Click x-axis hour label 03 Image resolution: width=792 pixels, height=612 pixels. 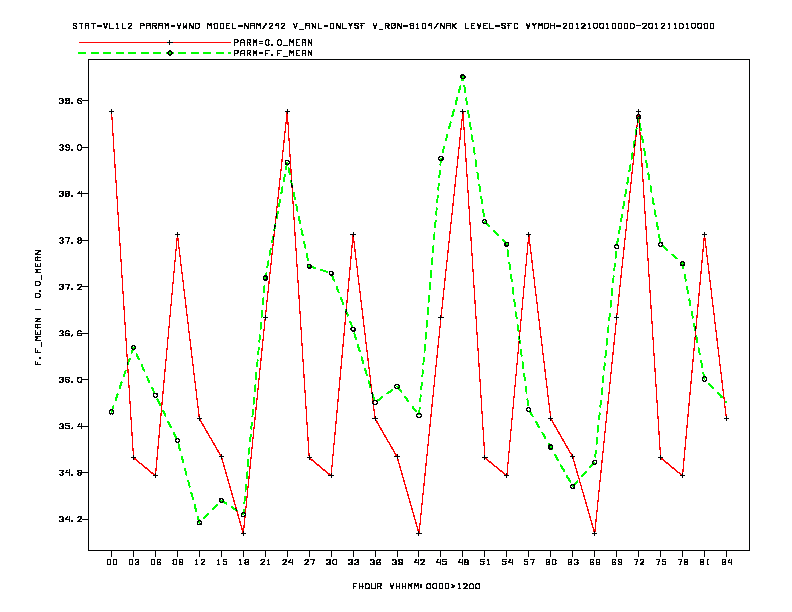pyautogui.click(x=133, y=562)
